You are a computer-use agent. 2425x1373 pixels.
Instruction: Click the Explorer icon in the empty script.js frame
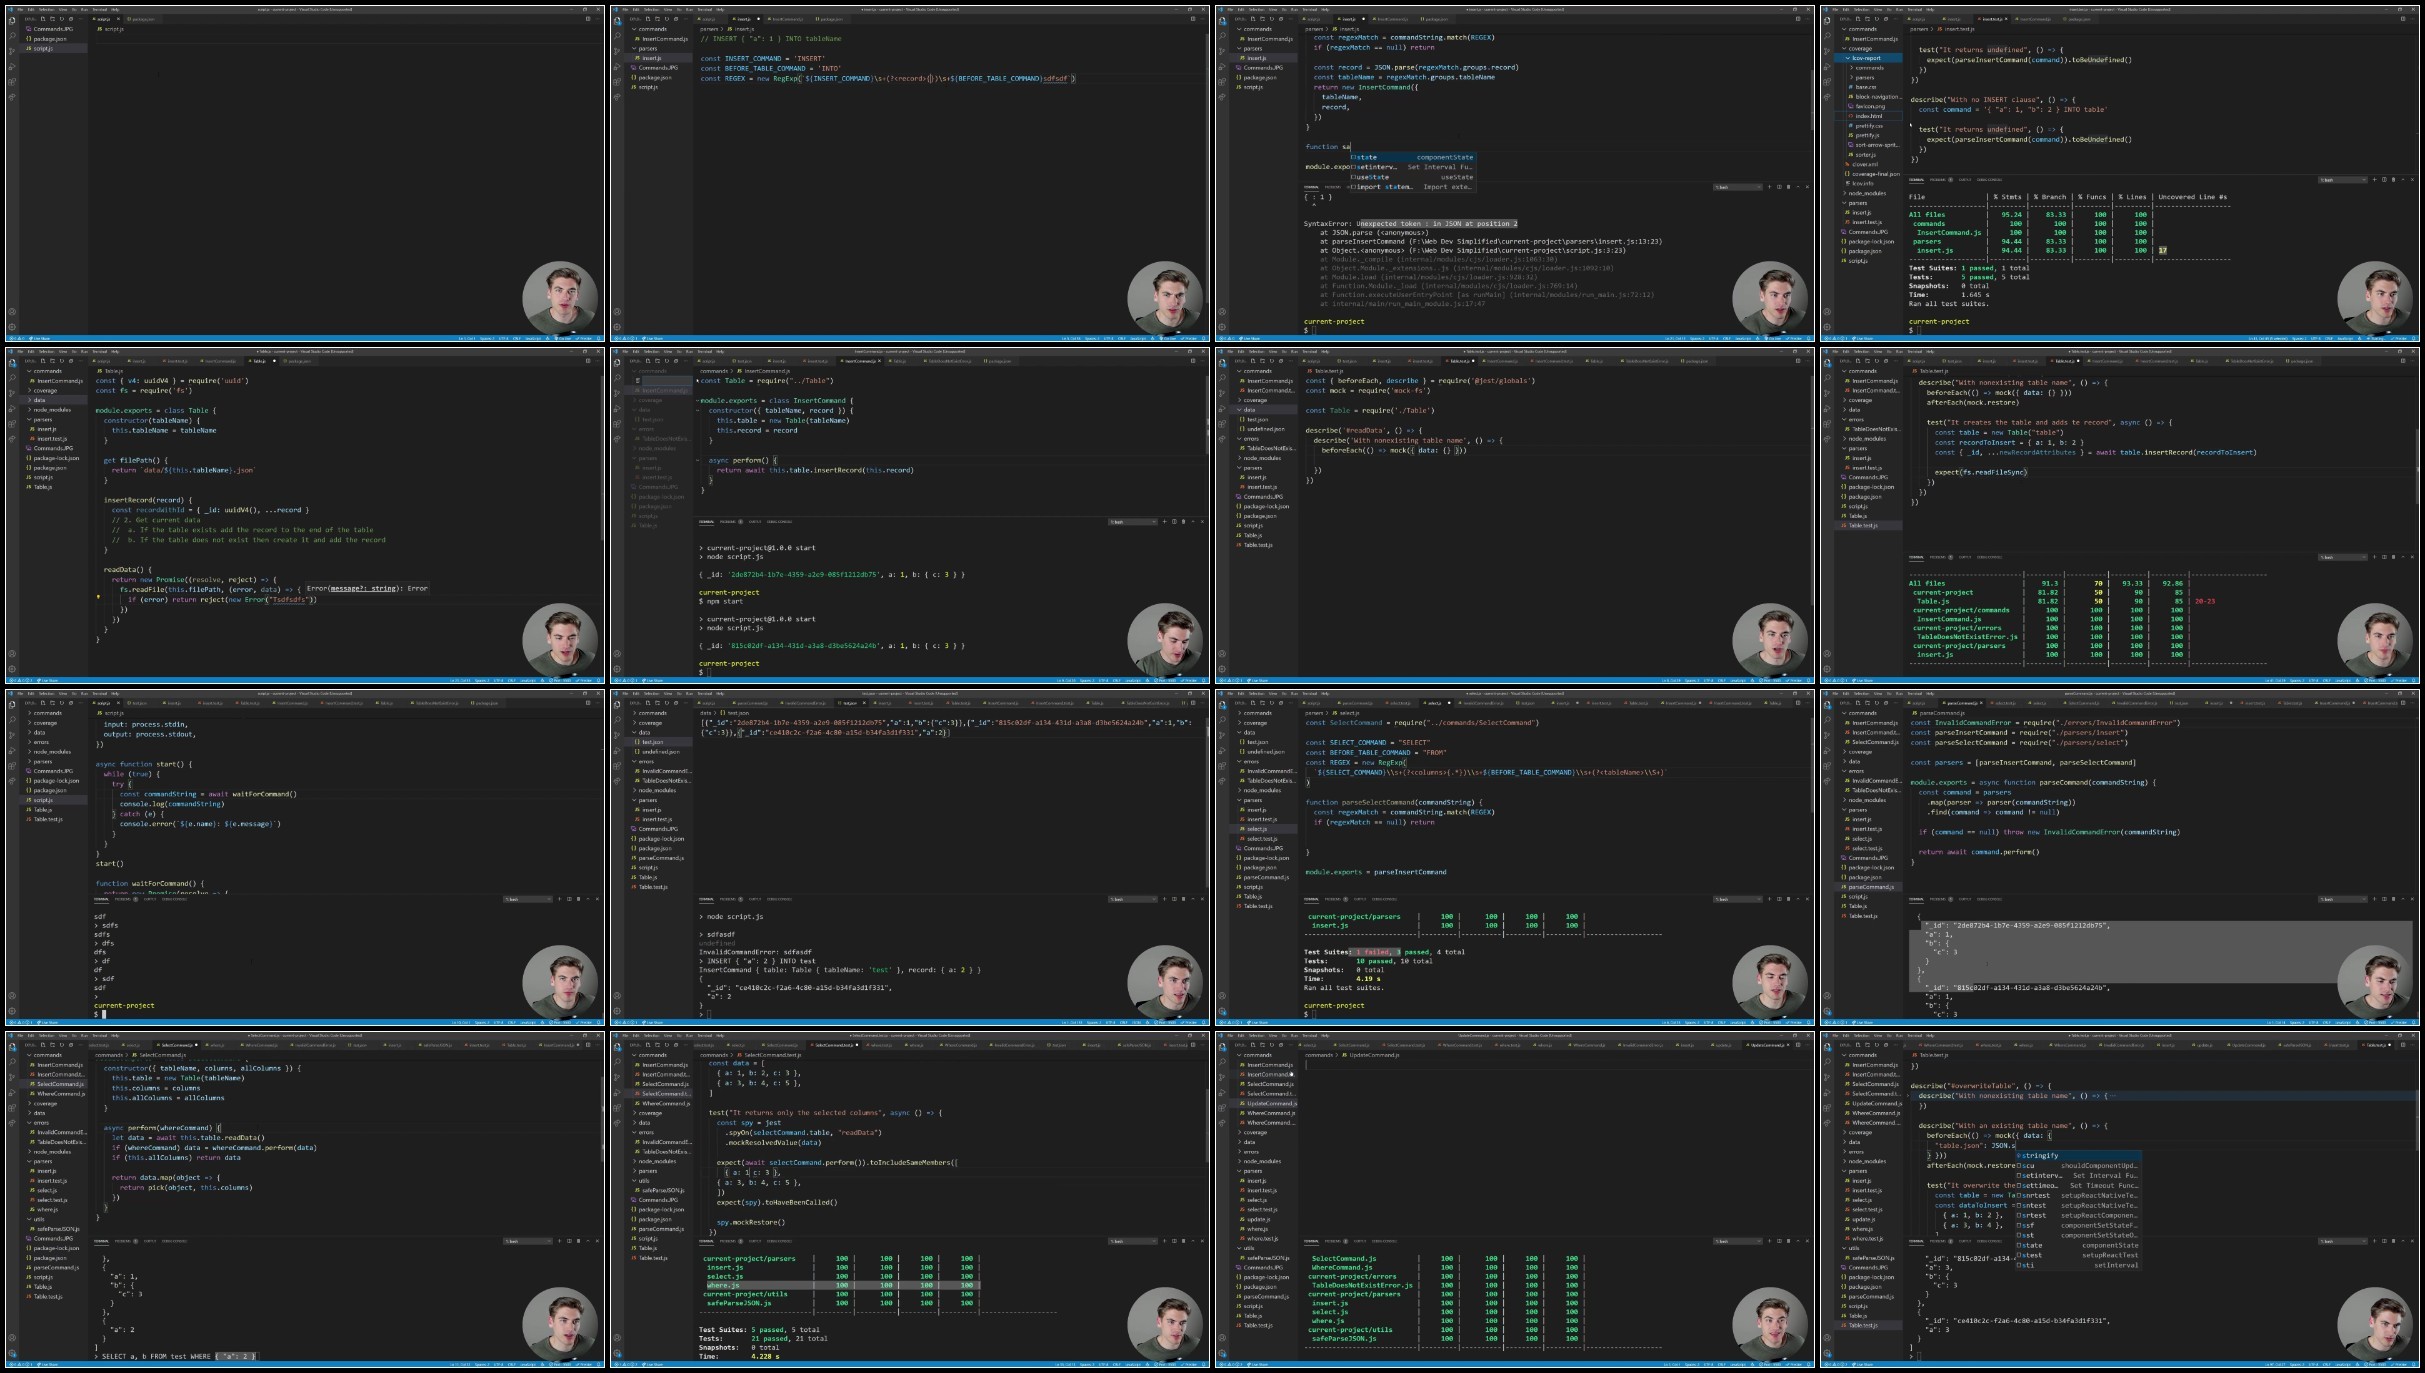coord(12,21)
